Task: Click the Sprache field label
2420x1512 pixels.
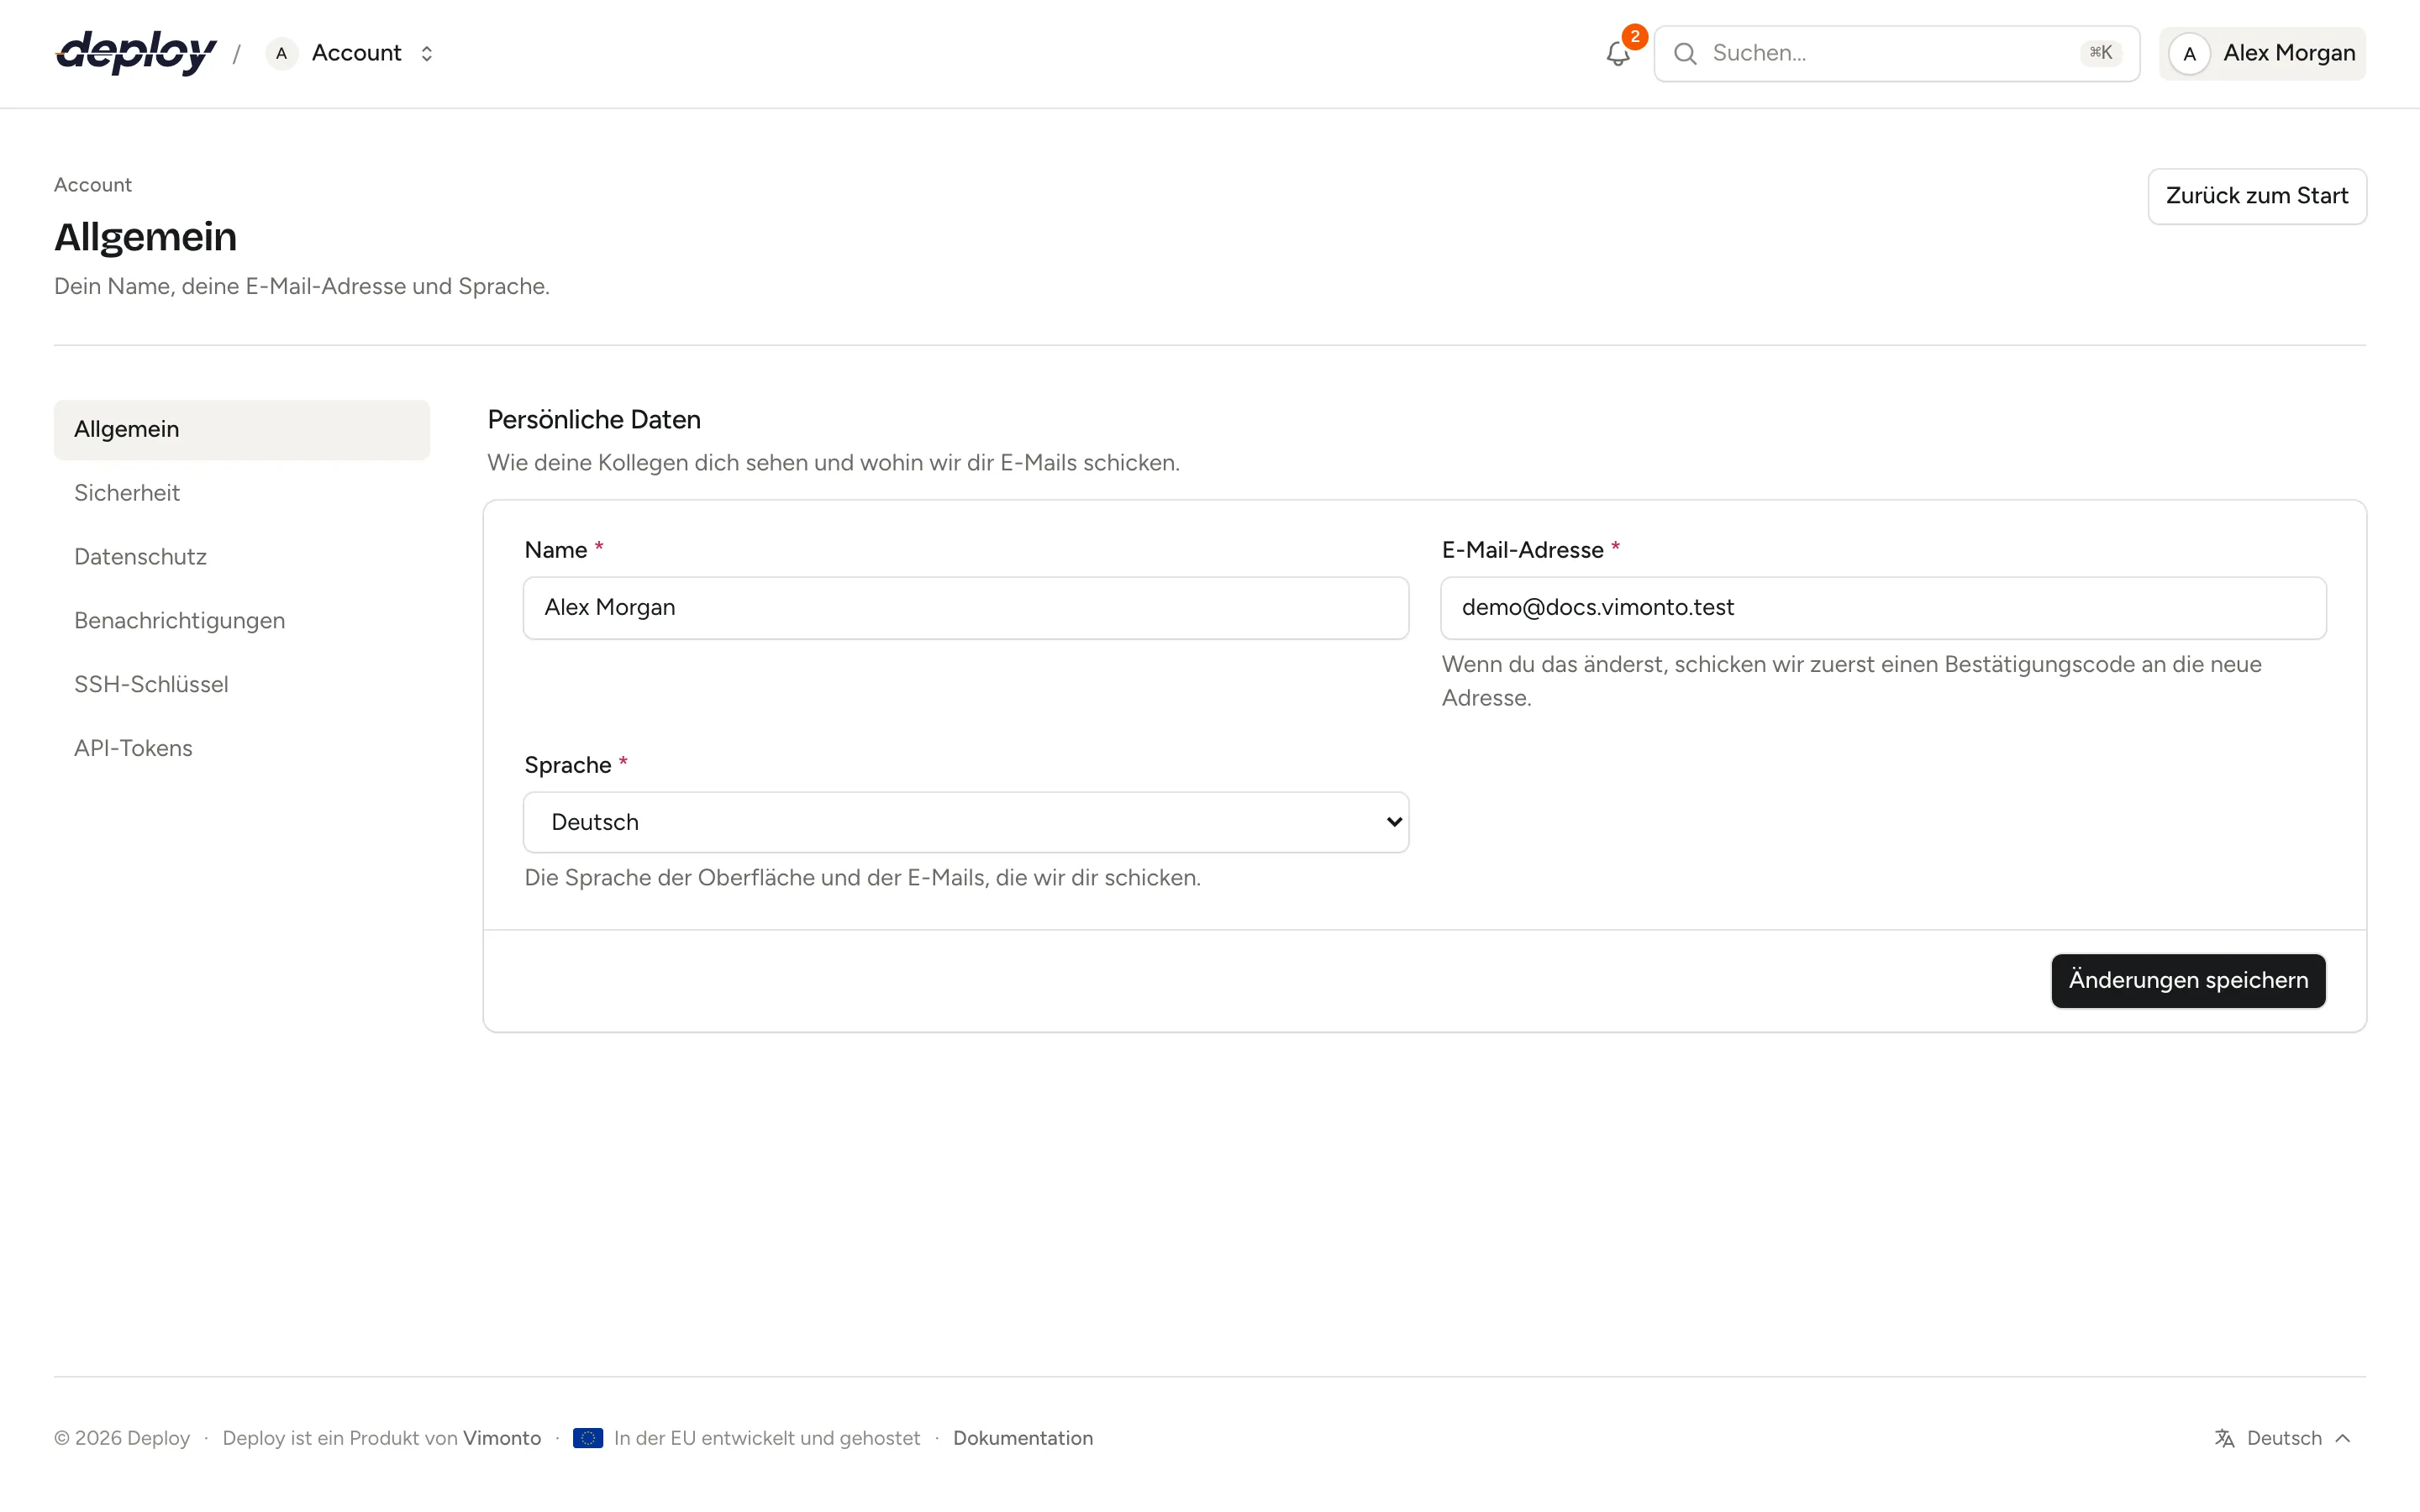Action: (x=568, y=765)
